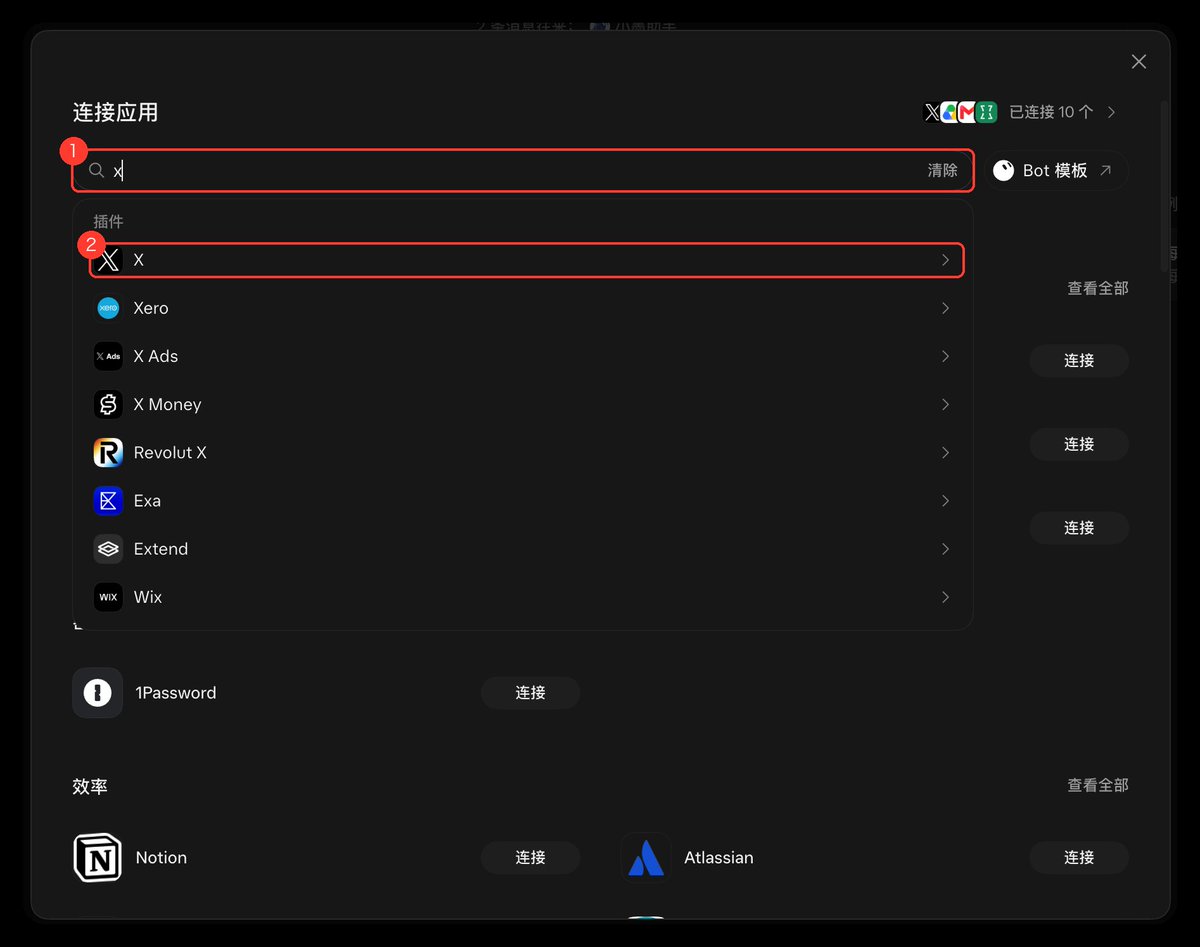Viewport: 1200px width, 947px height.
Task: Close the 连接应用 dialog
Action: (x=1139, y=62)
